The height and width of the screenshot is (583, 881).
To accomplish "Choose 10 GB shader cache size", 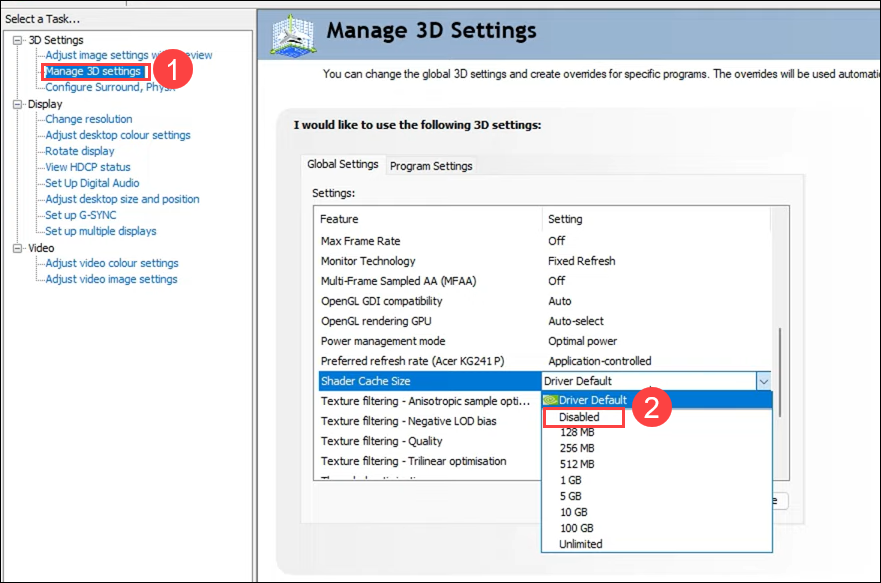I will (x=574, y=512).
